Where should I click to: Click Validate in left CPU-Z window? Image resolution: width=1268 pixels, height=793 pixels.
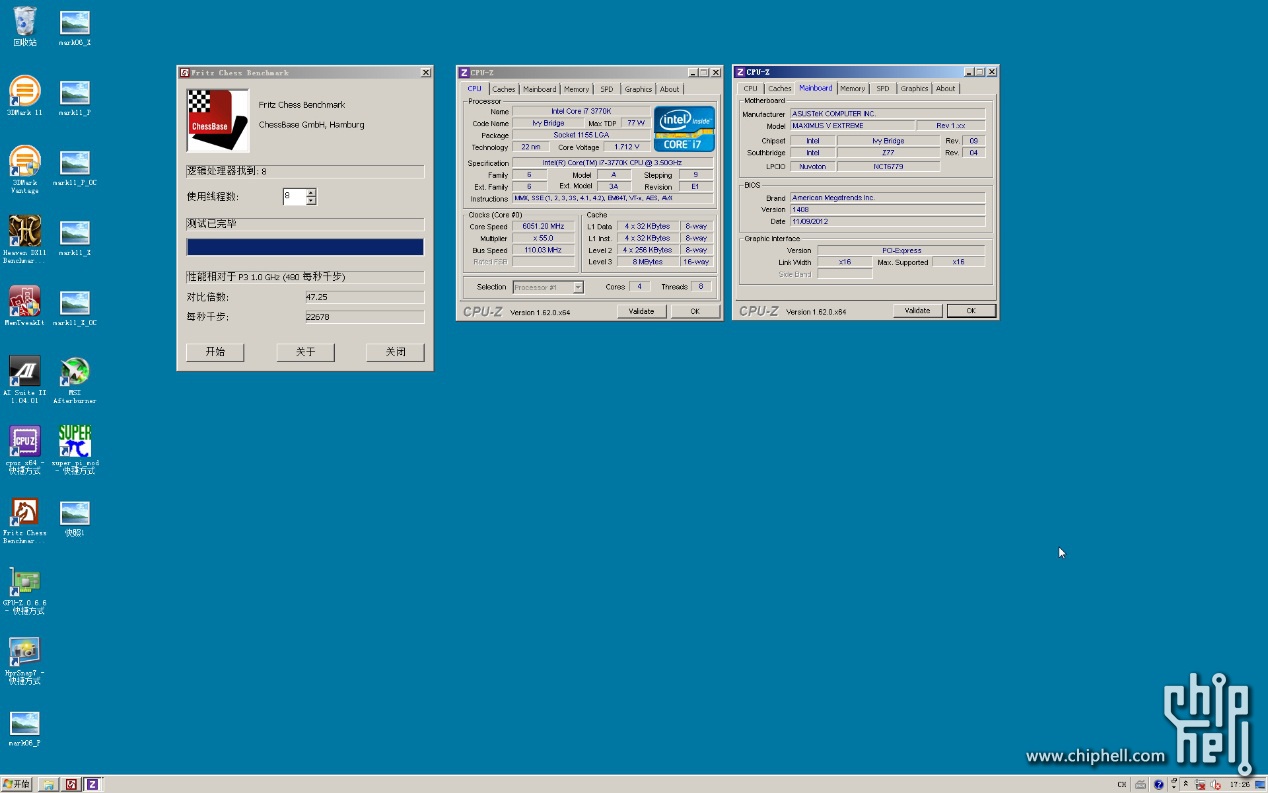[641, 311]
